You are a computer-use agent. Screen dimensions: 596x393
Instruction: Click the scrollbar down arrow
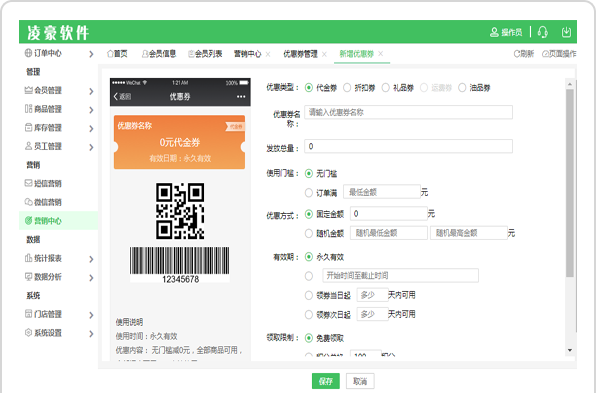click(x=569, y=350)
